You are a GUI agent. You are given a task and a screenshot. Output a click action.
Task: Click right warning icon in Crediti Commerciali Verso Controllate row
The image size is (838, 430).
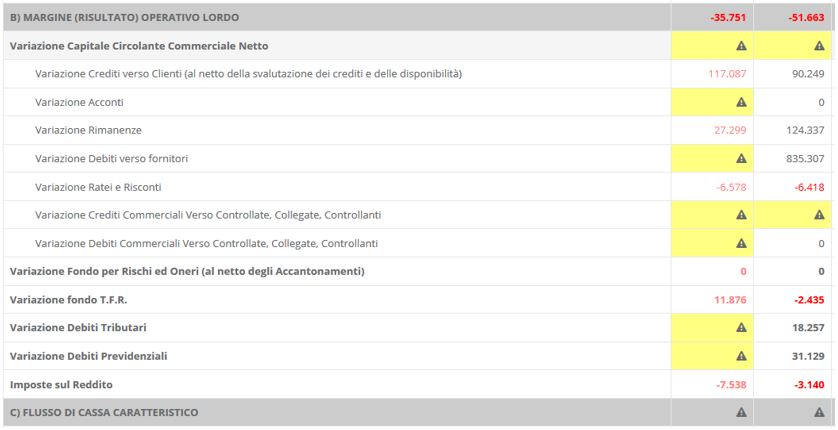[x=819, y=215]
